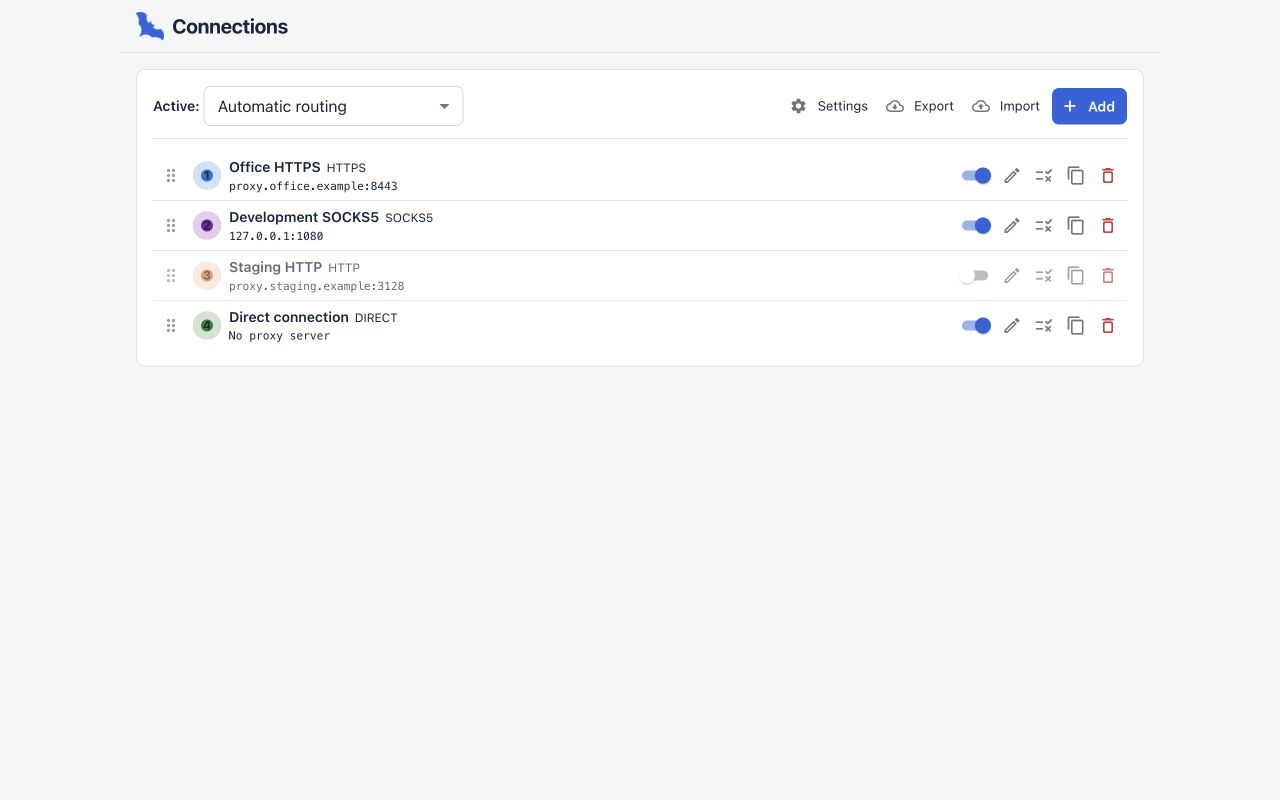Select the 127.0.0.1:1080 address text
1280x800 pixels.
tap(276, 236)
